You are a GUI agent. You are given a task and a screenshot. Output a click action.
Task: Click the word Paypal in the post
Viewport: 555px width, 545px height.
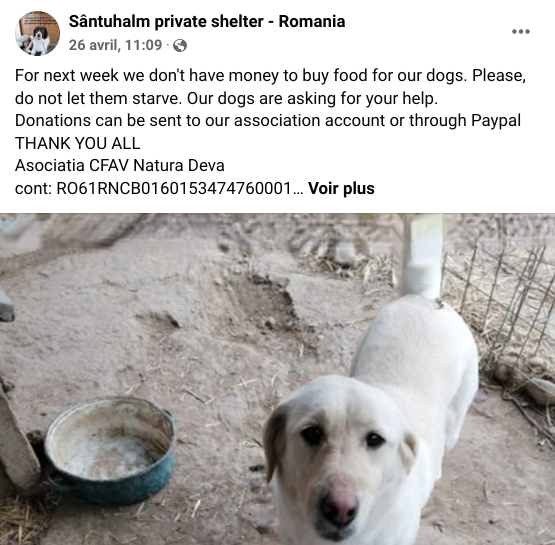pyautogui.click(x=496, y=121)
